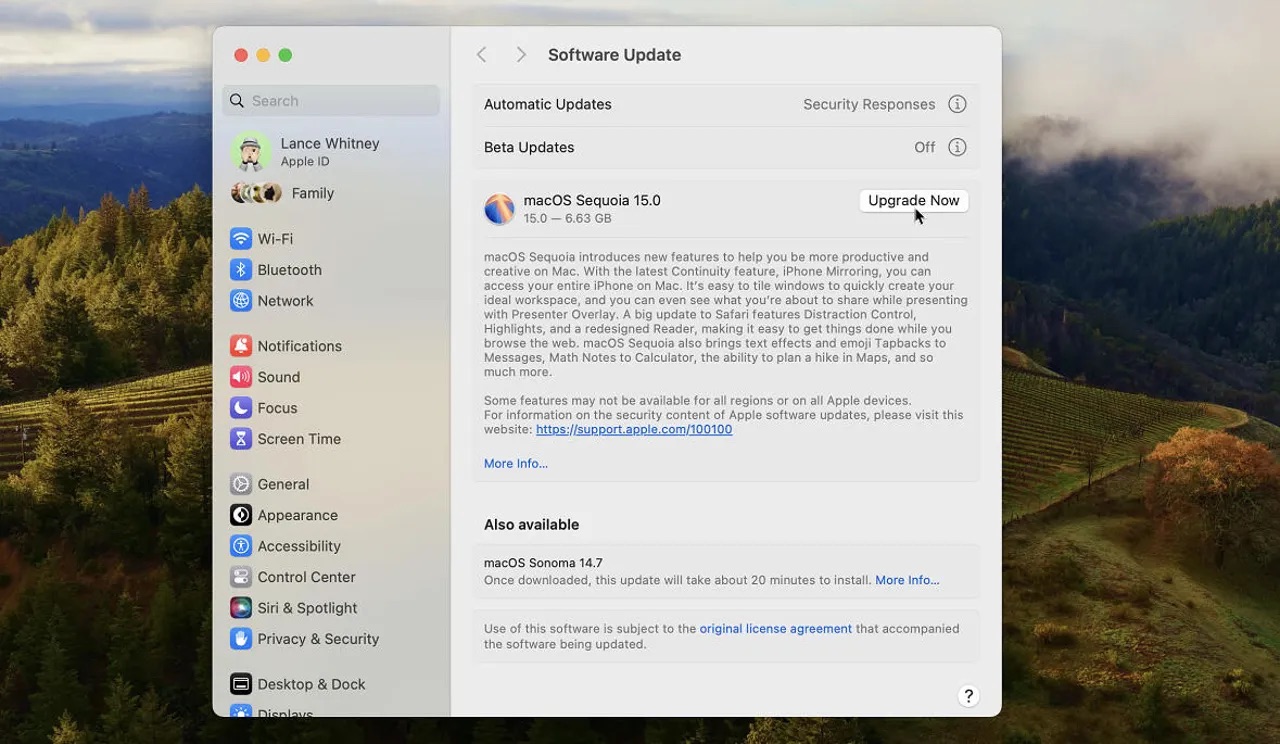Click the Control Center icon
This screenshot has width=1280, height=744.
click(241, 577)
